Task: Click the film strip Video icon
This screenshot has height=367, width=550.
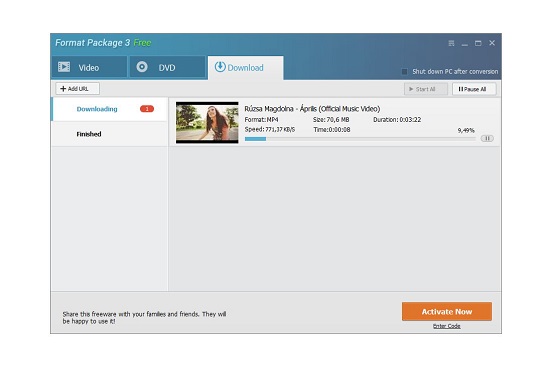Action: tap(64, 67)
